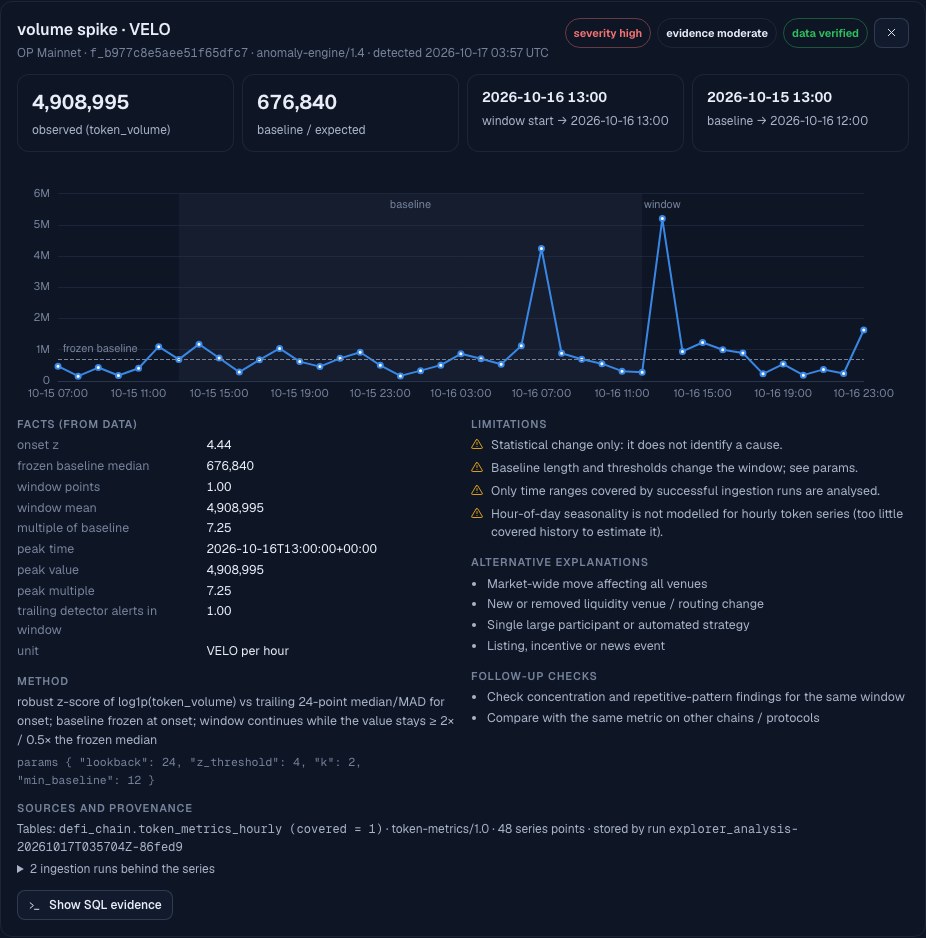Click the params JSON text with lookback
926x938 pixels.
(x=189, y=771)
